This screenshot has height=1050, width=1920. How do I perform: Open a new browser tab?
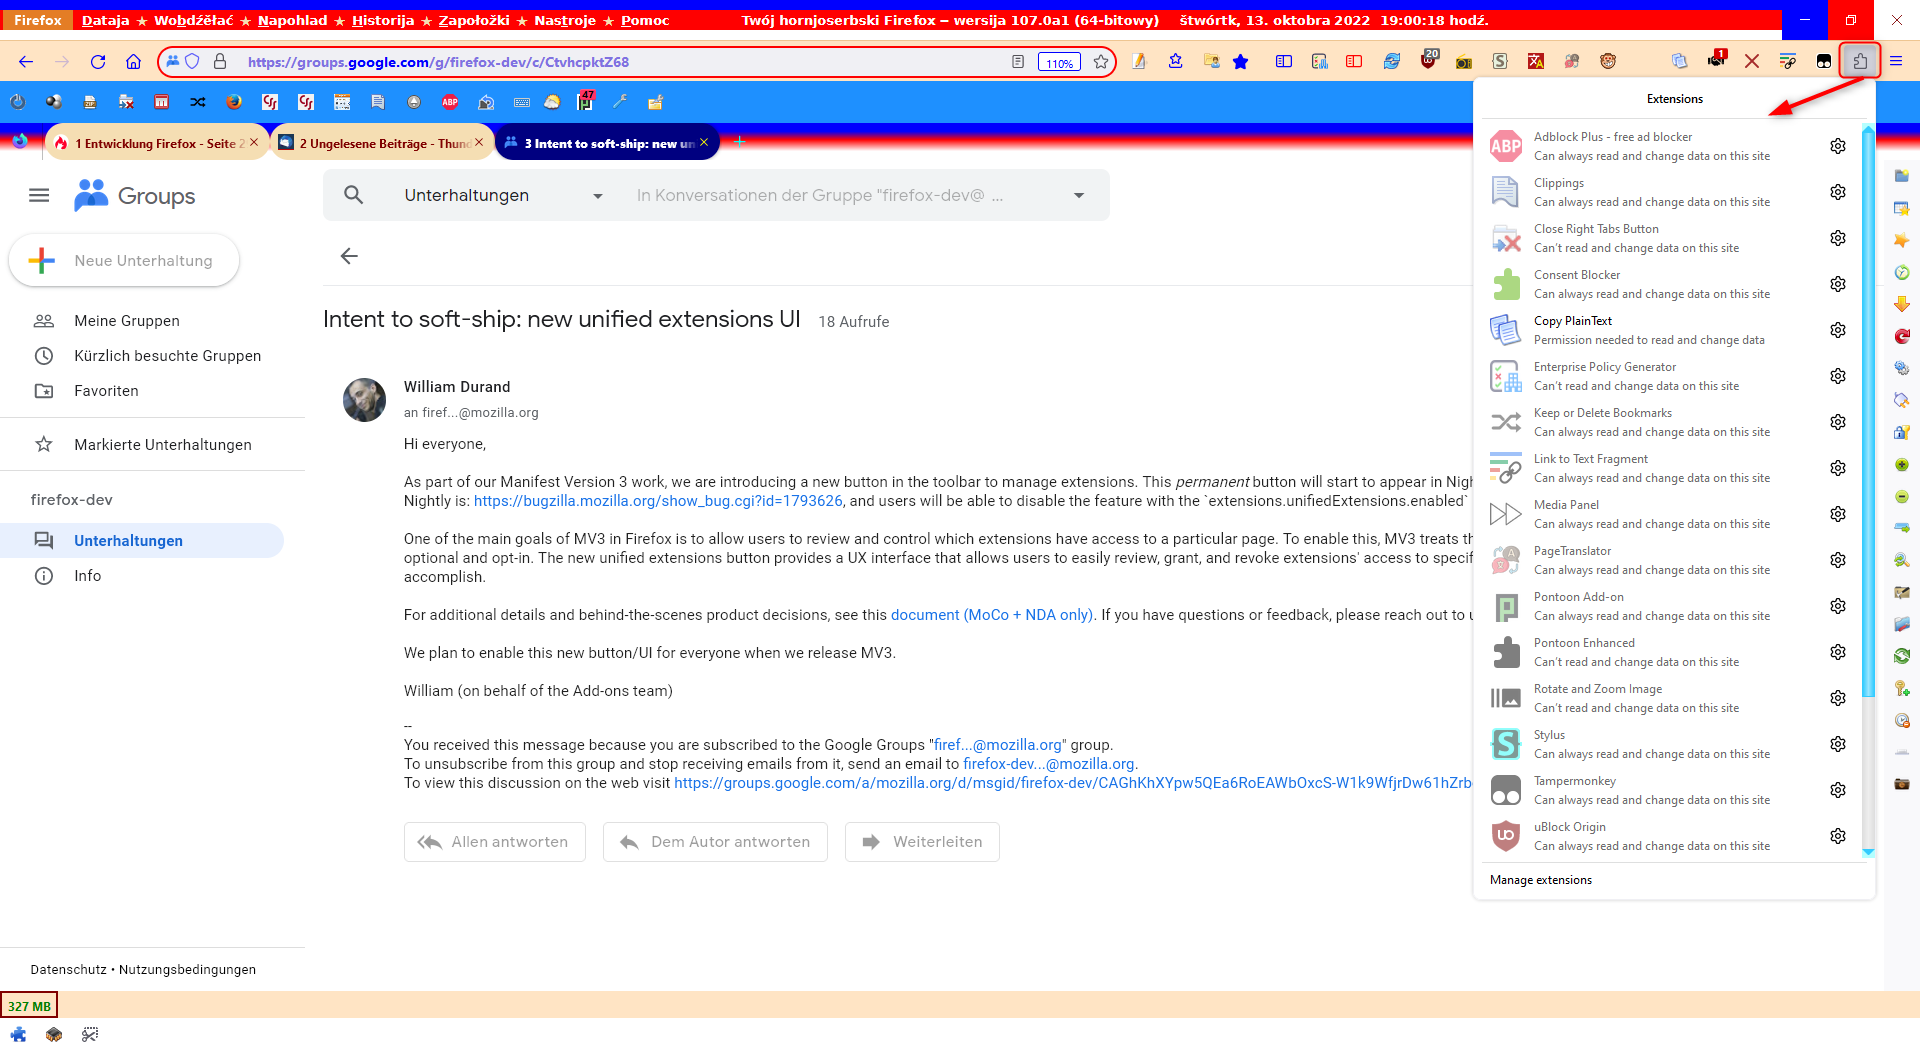[x=740, y=142]
